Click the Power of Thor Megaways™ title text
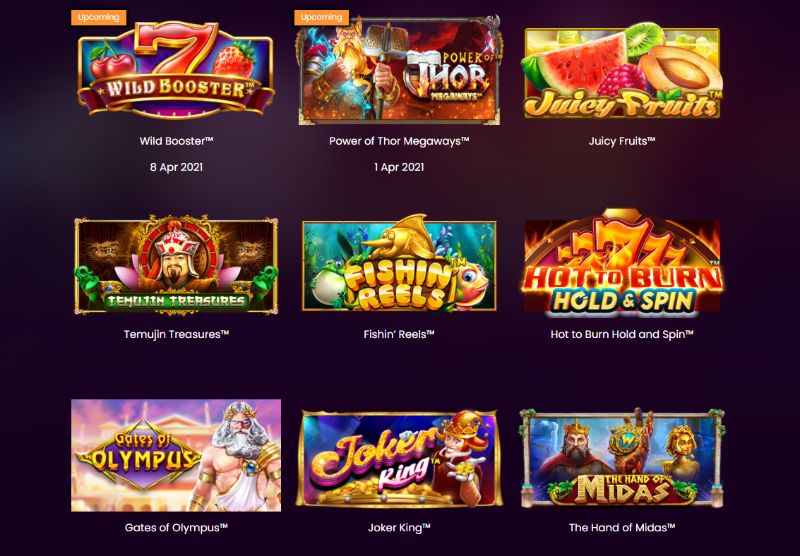Image resolution: width=800 pixels, height=556 pixels. pos(399,141)
